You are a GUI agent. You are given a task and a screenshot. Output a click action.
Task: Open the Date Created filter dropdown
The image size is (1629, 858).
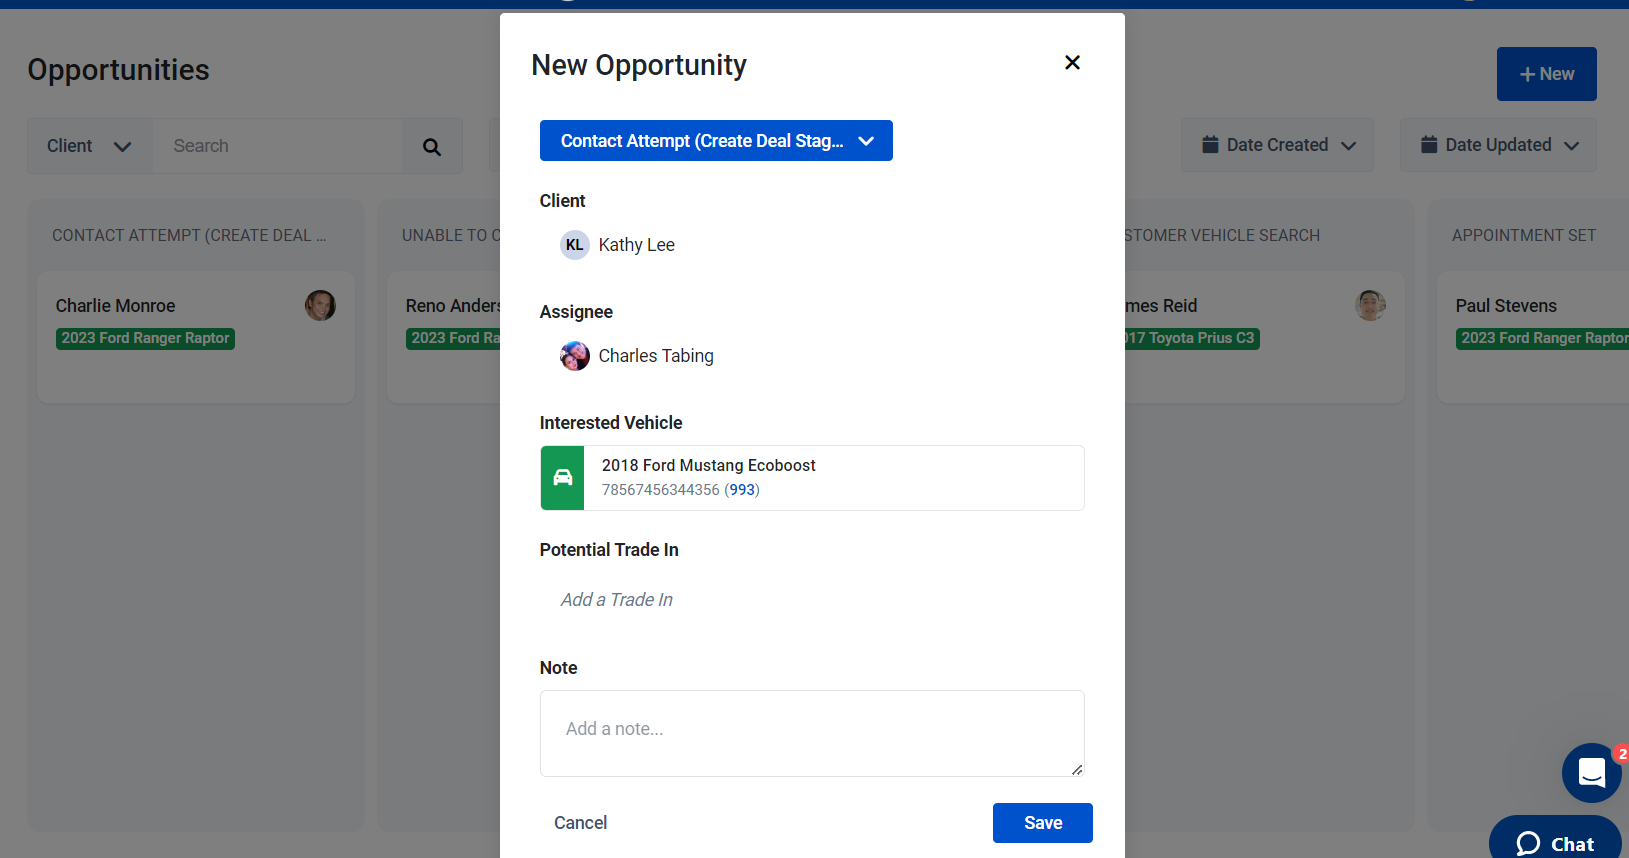click(x=1278, y=145)
